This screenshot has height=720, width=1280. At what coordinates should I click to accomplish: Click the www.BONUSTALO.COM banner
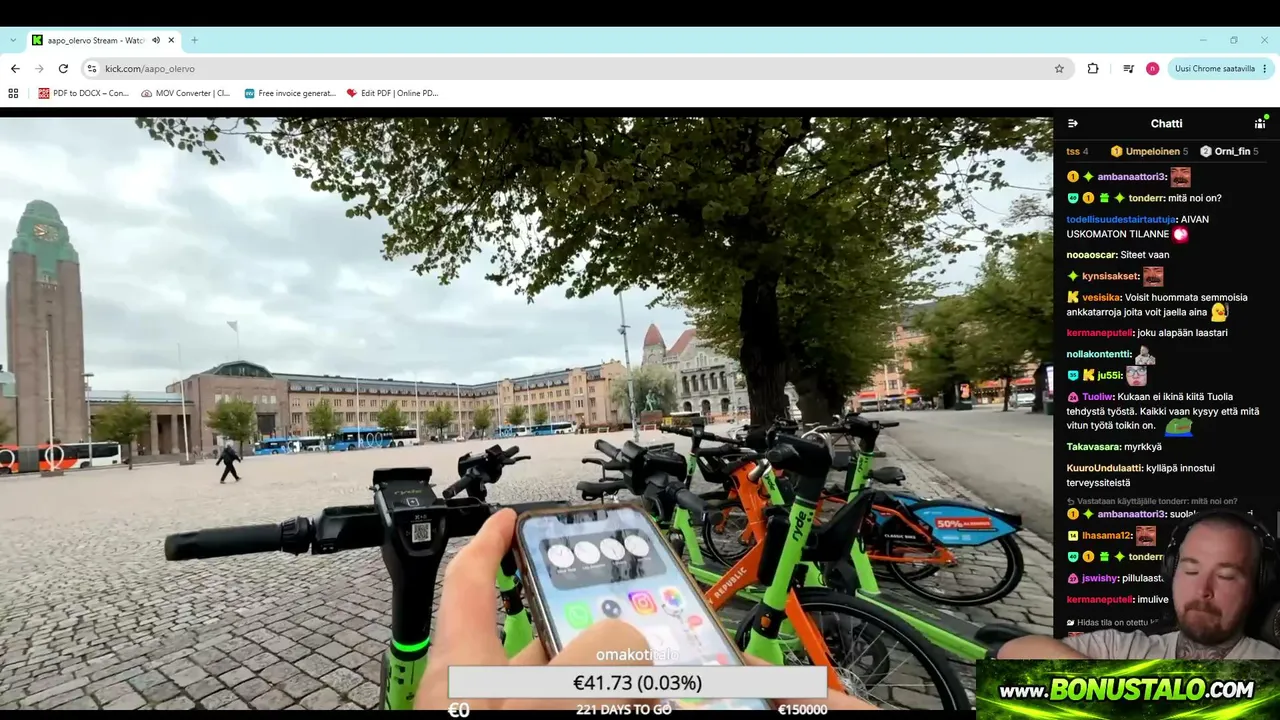click(x=1128, y=689)
